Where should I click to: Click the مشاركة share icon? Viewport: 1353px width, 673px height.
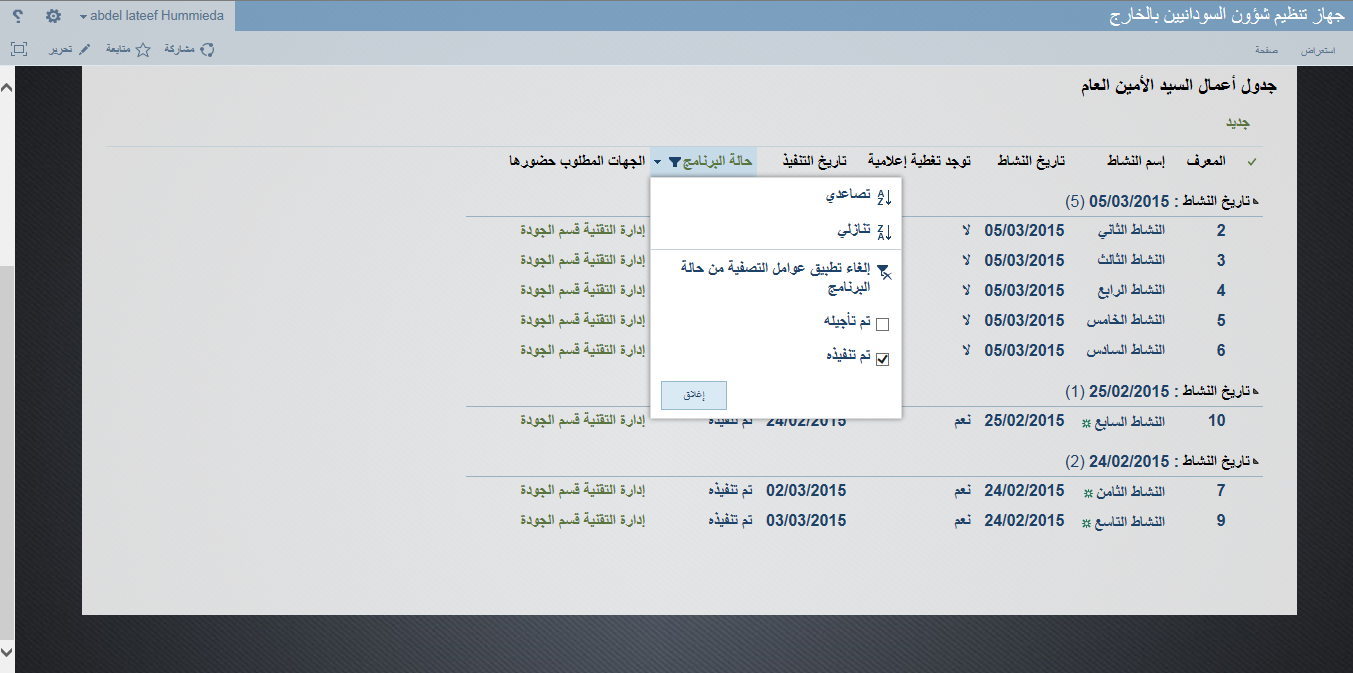pyautogui.click(x=208, y=49)
